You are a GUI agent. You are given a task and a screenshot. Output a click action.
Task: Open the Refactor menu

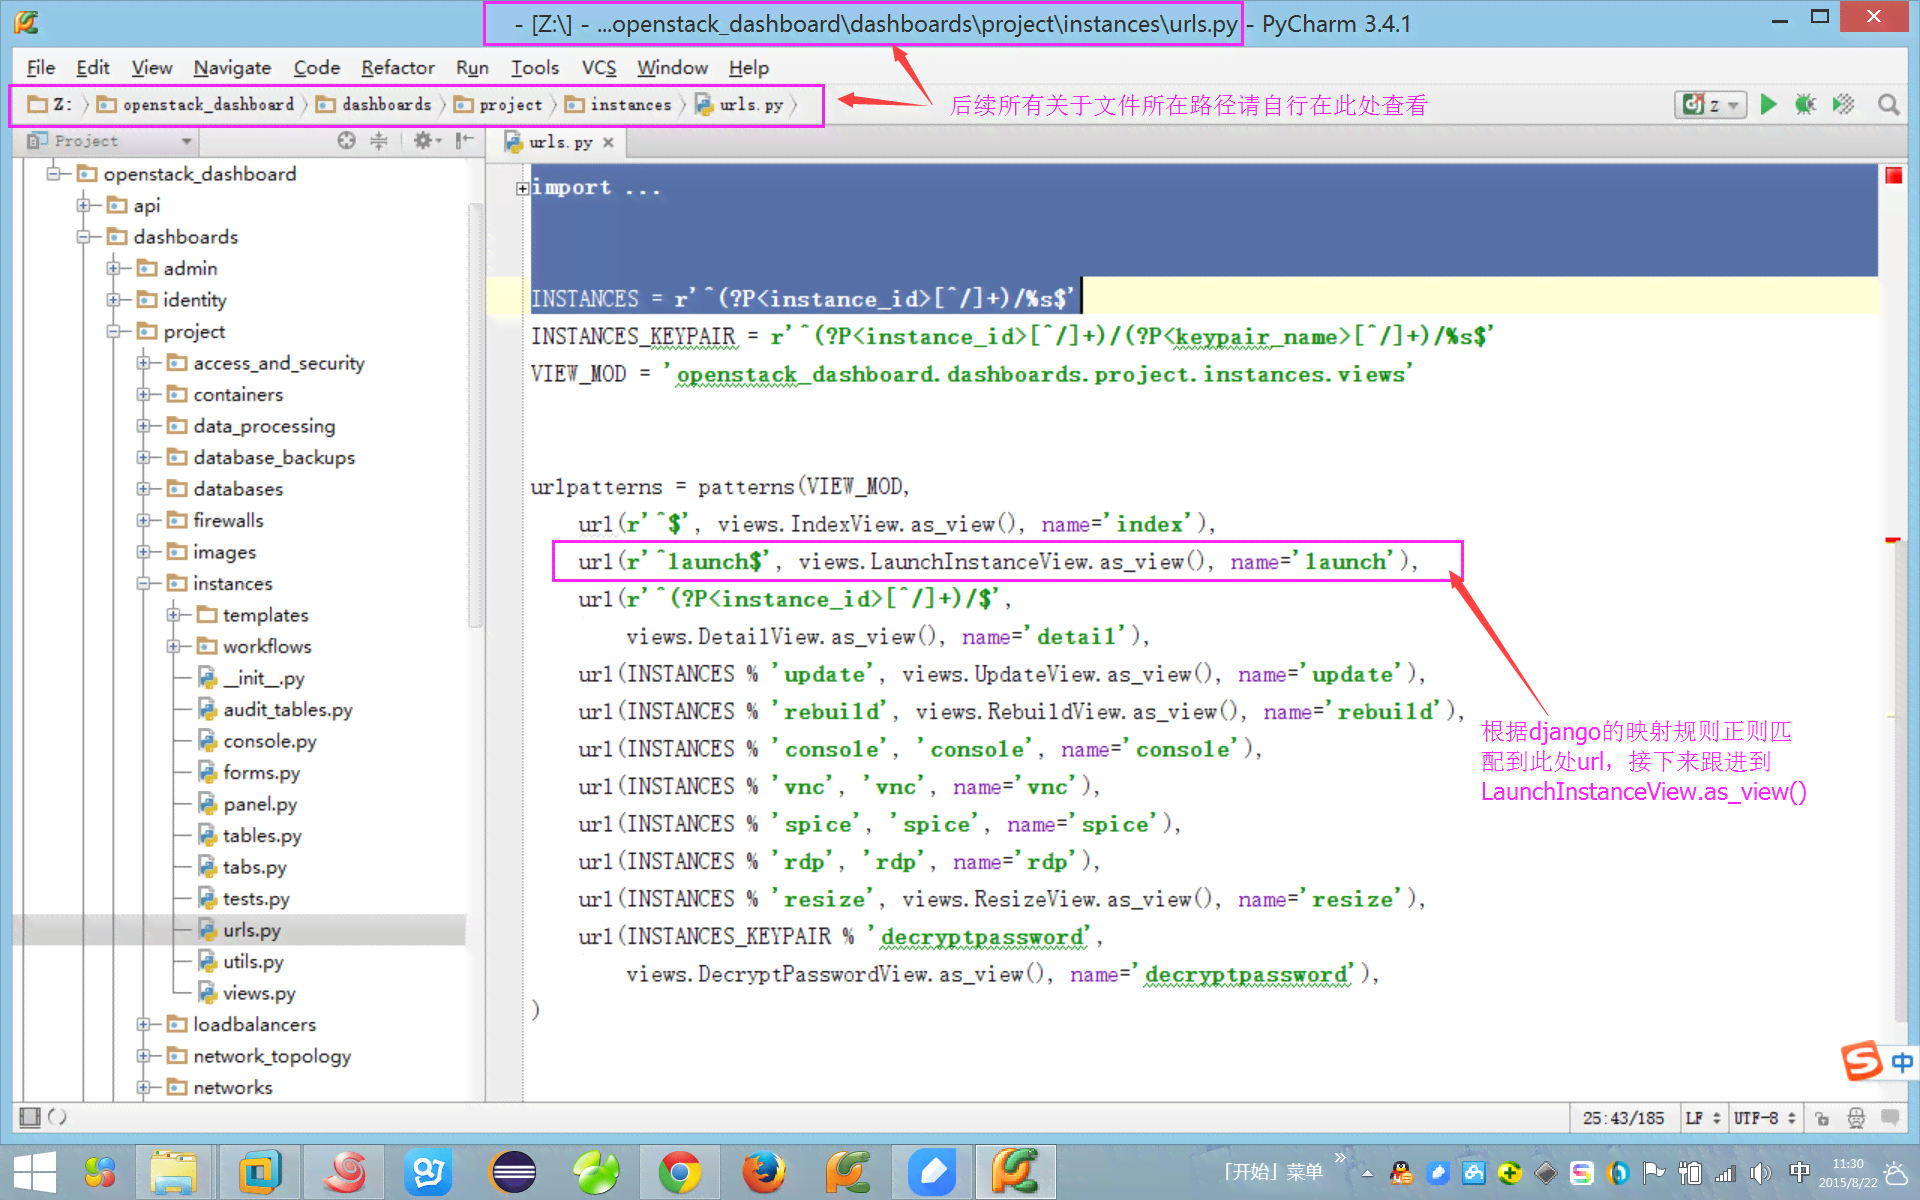tap(397, 67)
